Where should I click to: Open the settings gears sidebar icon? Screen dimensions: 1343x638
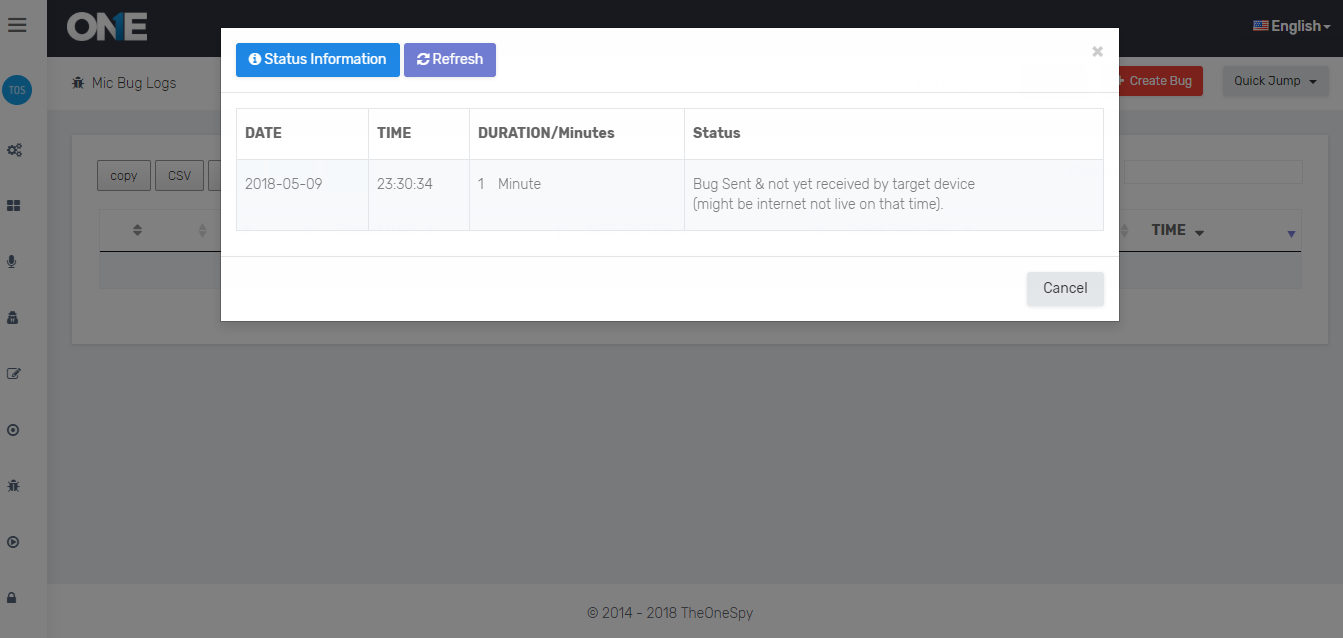[14, 150]
